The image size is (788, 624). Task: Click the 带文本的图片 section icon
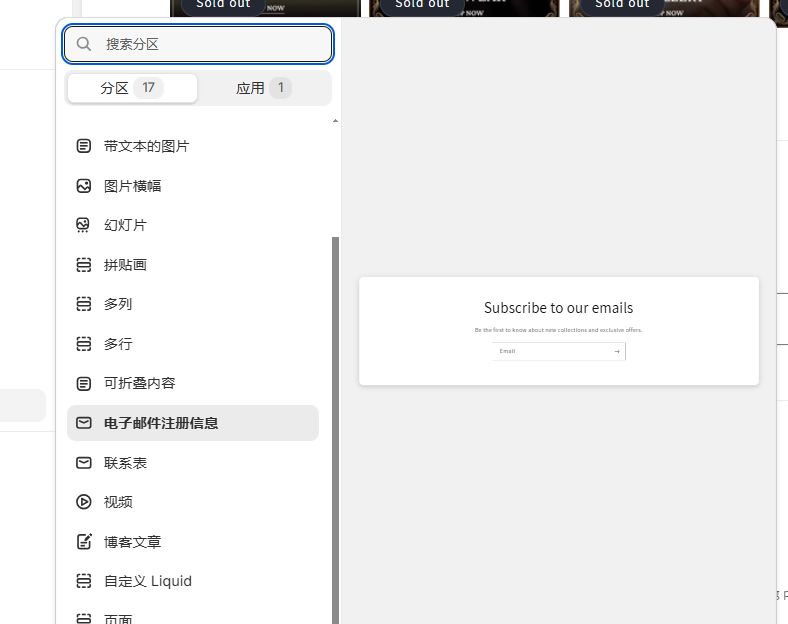pyautogui.click(x=83, y=146)
